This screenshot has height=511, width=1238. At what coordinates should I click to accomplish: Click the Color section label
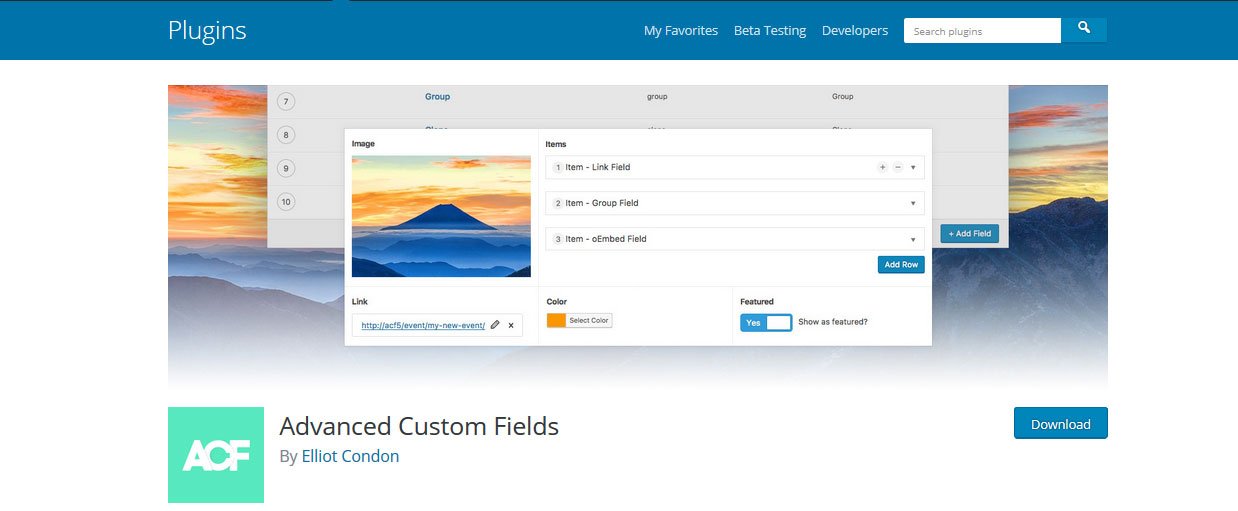click(x=557, y=301)
